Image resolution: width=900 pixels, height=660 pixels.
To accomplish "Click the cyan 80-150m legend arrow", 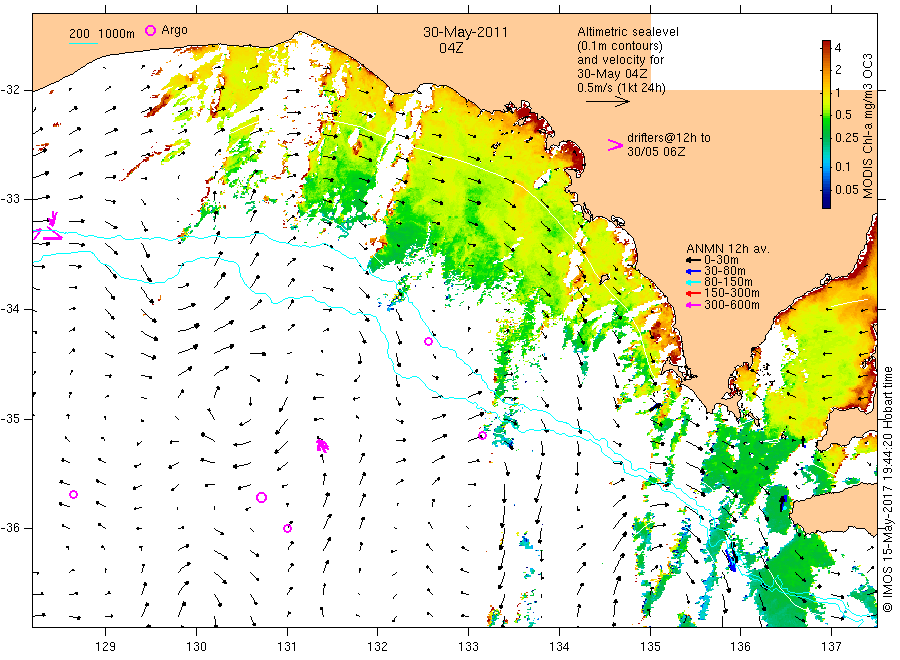I will (694, 282).
